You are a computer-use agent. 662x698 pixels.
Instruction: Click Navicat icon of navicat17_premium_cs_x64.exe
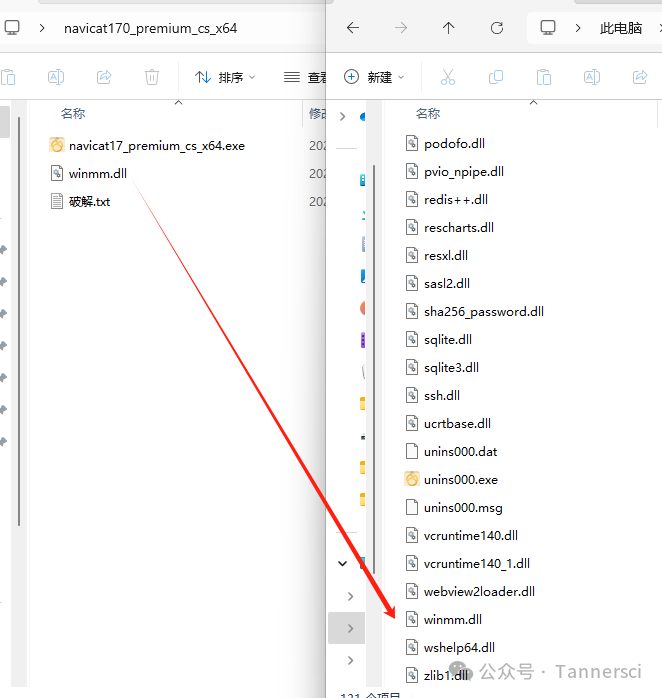pyautogui.click(x=57, y=145)
